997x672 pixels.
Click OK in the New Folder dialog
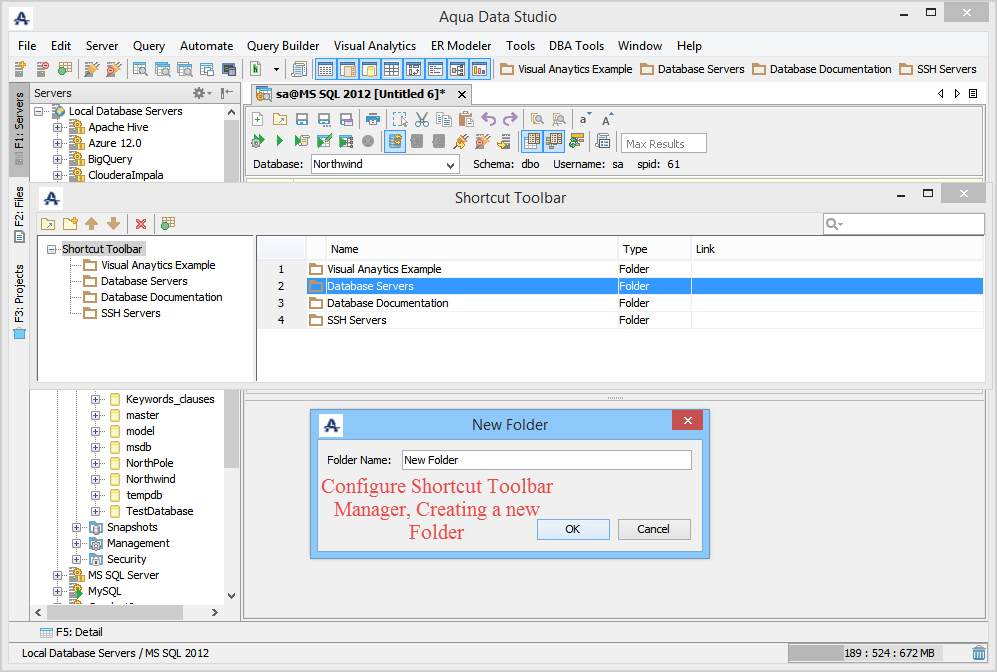[572, 529]
